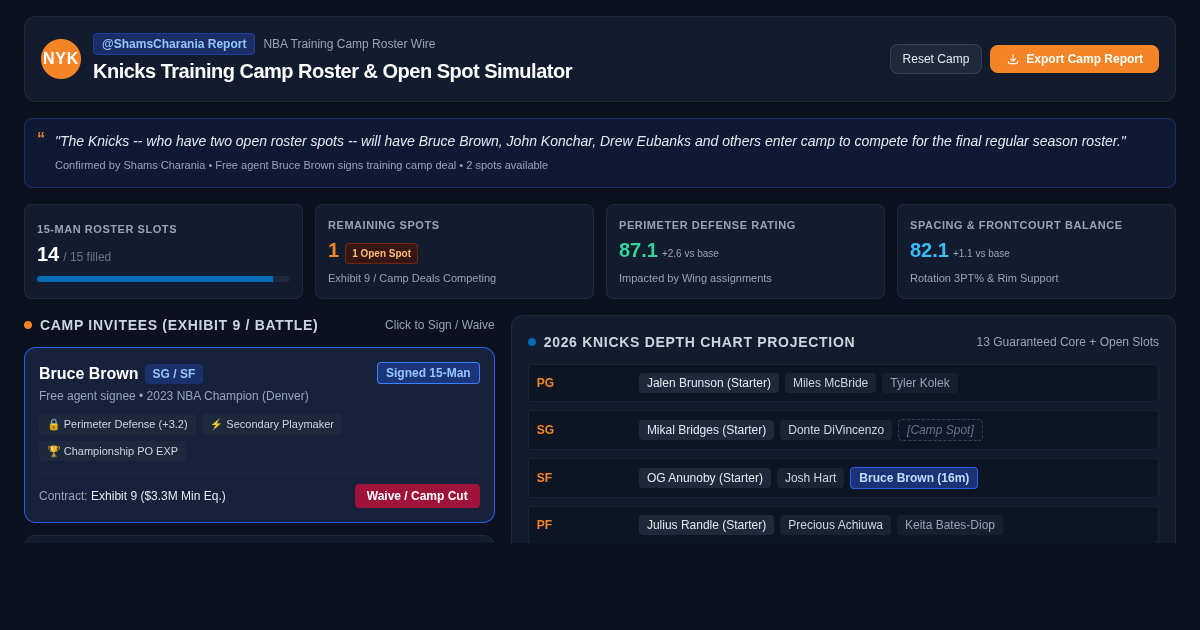1200x630 pixels.
Task: Click the Camp Invitees (Exhibit 9 / Battle) heading
Action: coord(179,325)
